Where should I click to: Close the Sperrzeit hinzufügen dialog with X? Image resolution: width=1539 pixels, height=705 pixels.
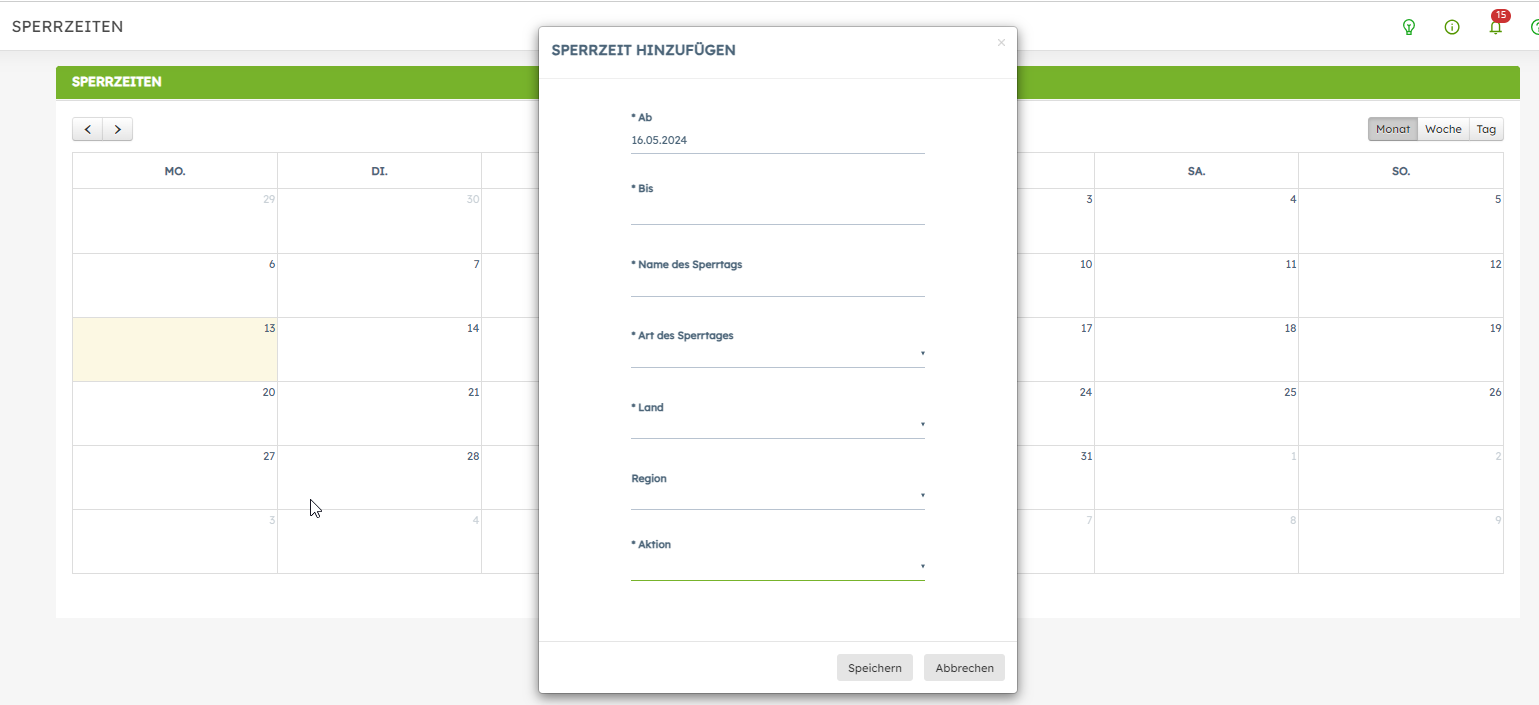tap(1001, 43)
